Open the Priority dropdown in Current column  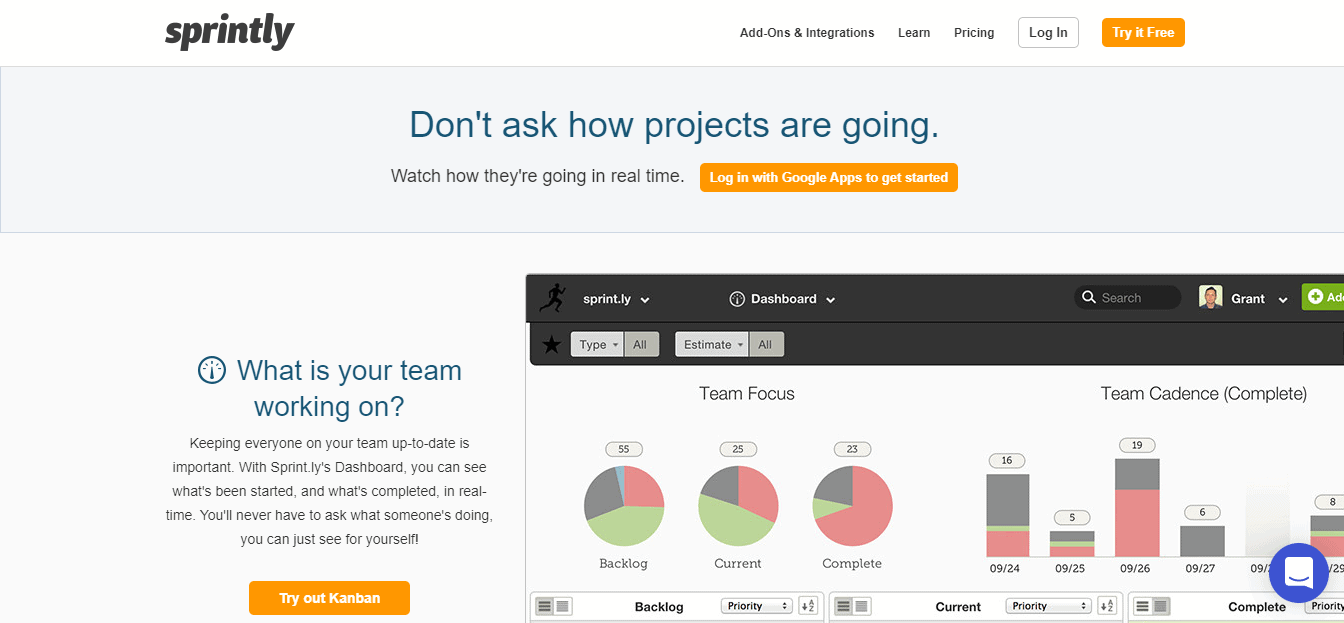(x=1049, y=606)
